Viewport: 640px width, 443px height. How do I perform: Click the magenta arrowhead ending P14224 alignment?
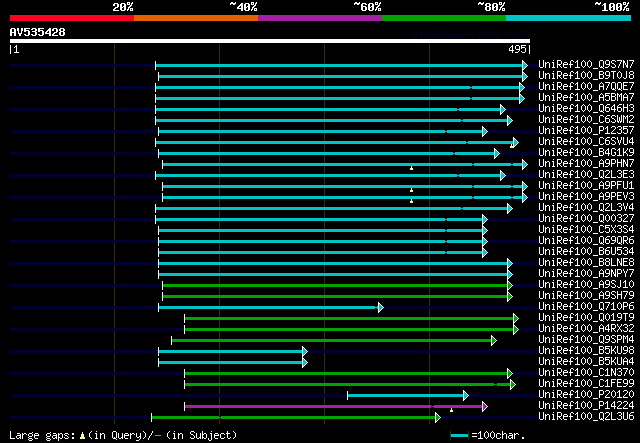pos(485,406)
